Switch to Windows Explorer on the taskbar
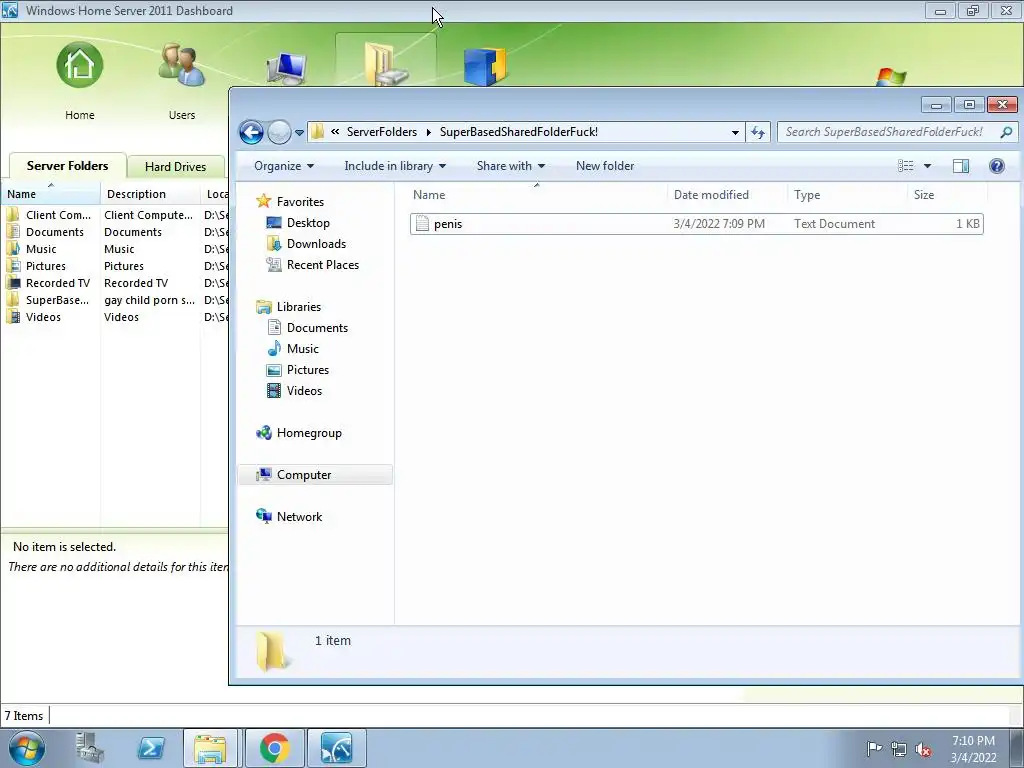Screen dimensions: 1024x768 tap(210, 748)
